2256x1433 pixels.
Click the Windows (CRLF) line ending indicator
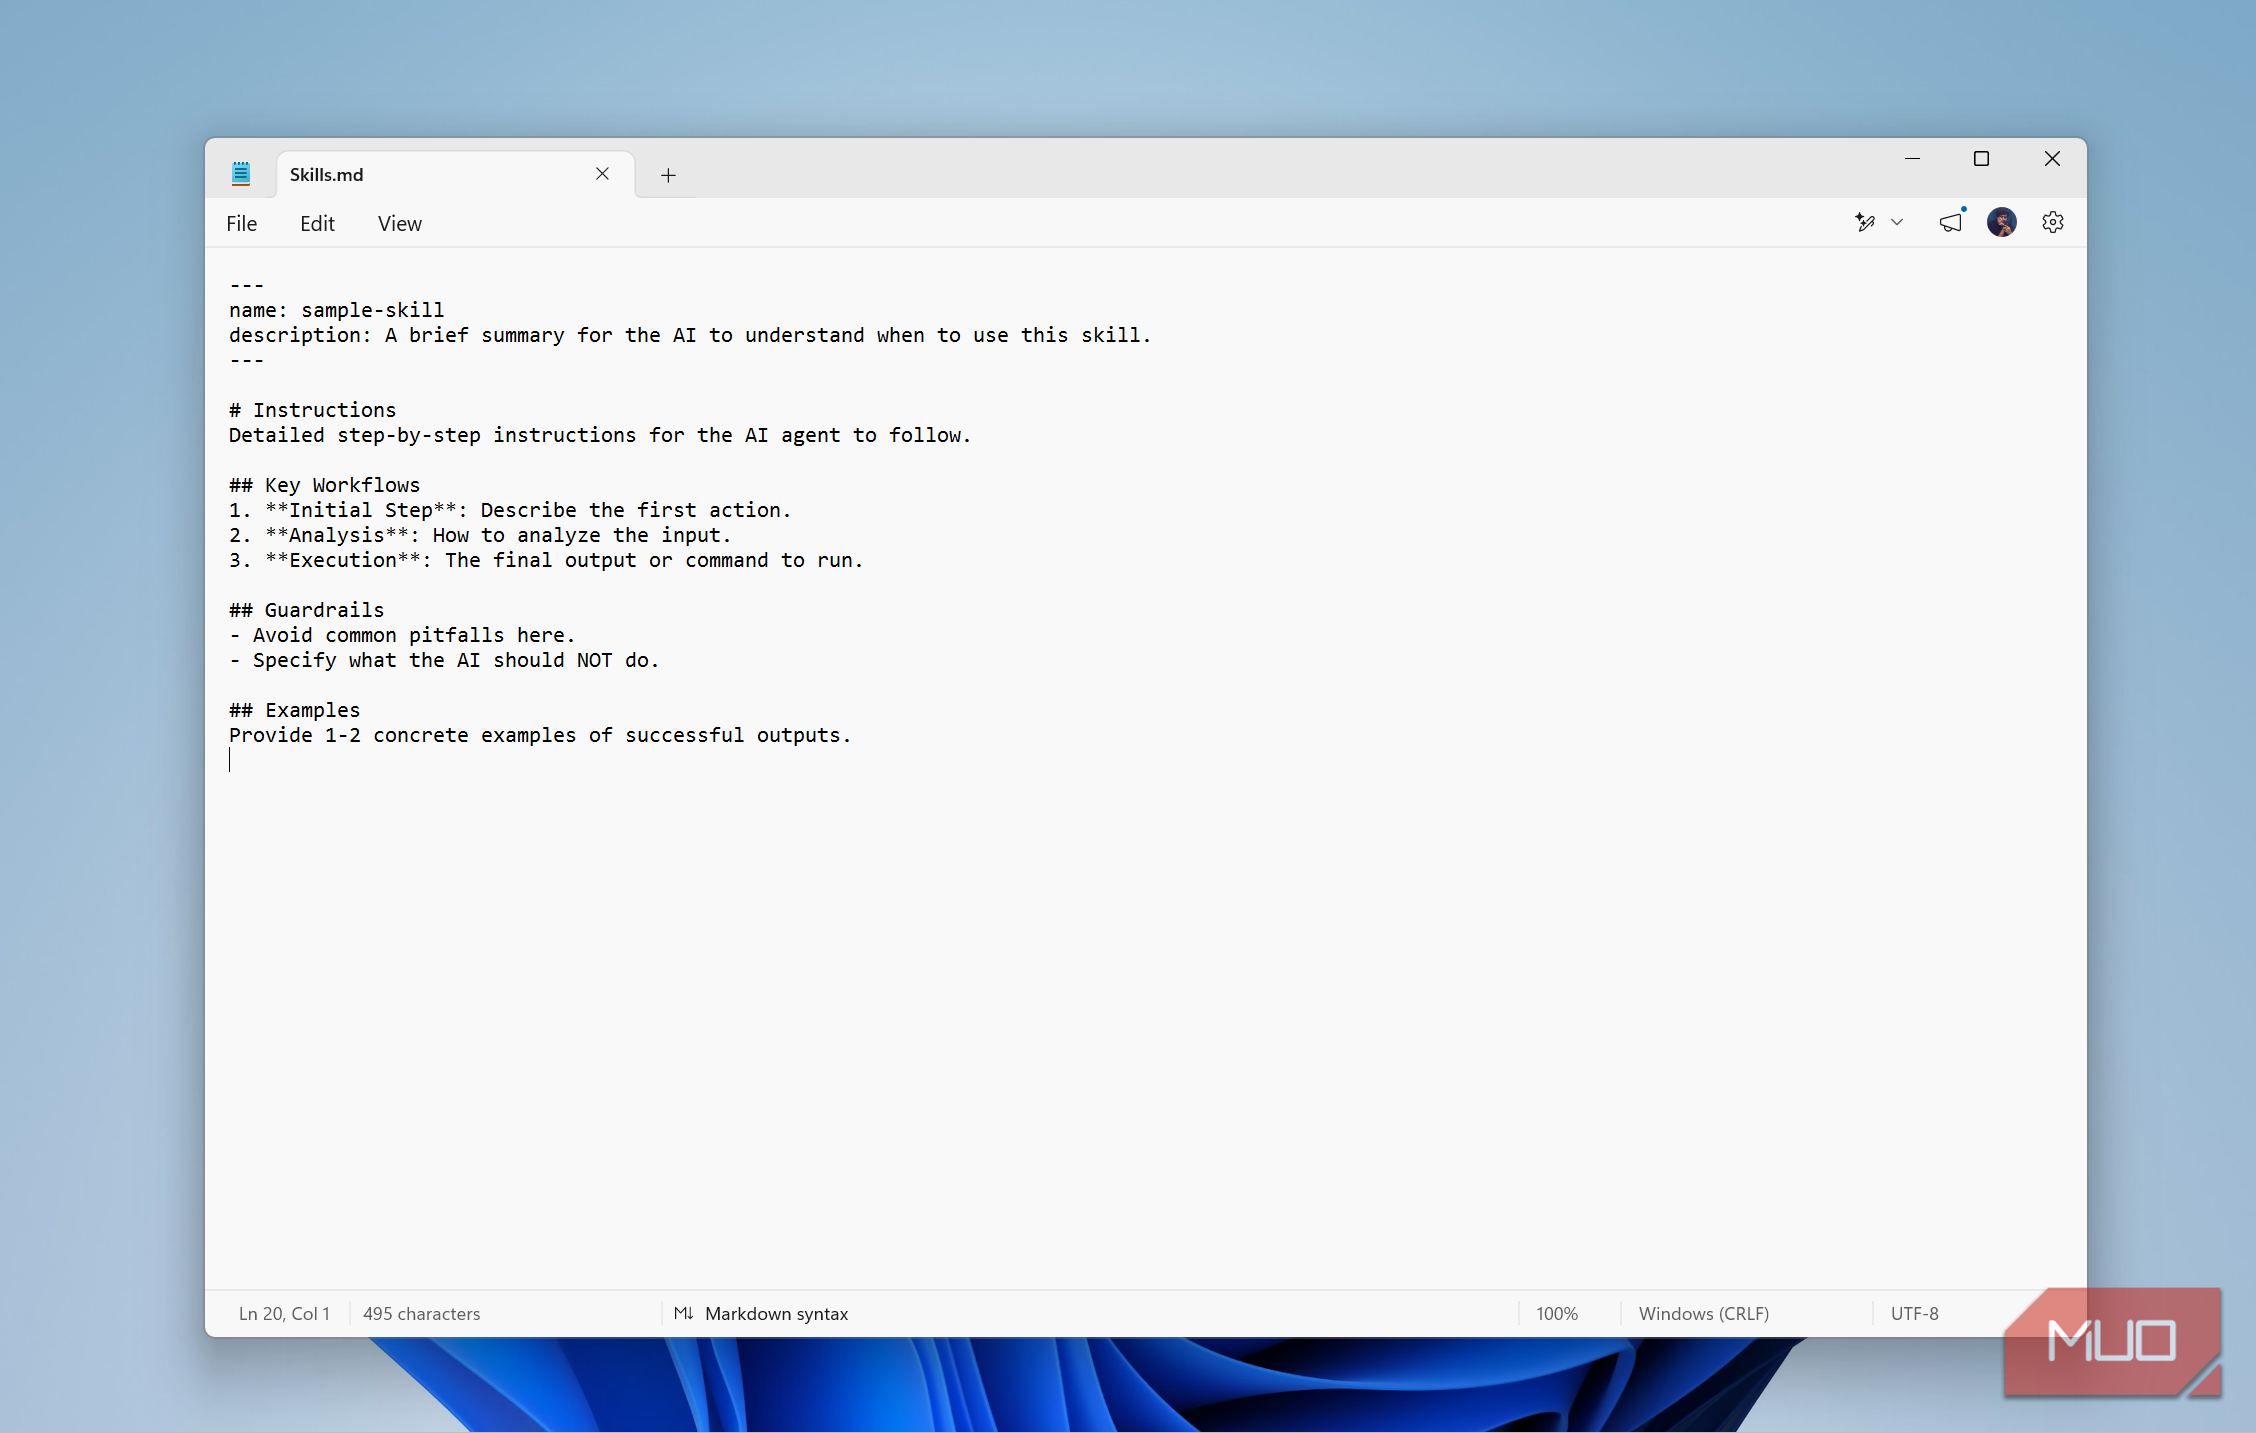(x=1704, y=1313)
